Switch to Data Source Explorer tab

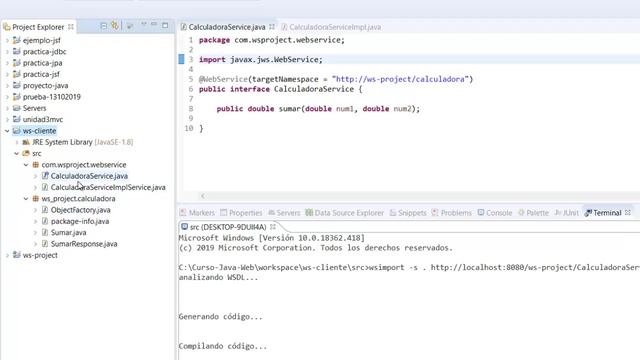tap(345, 213)
